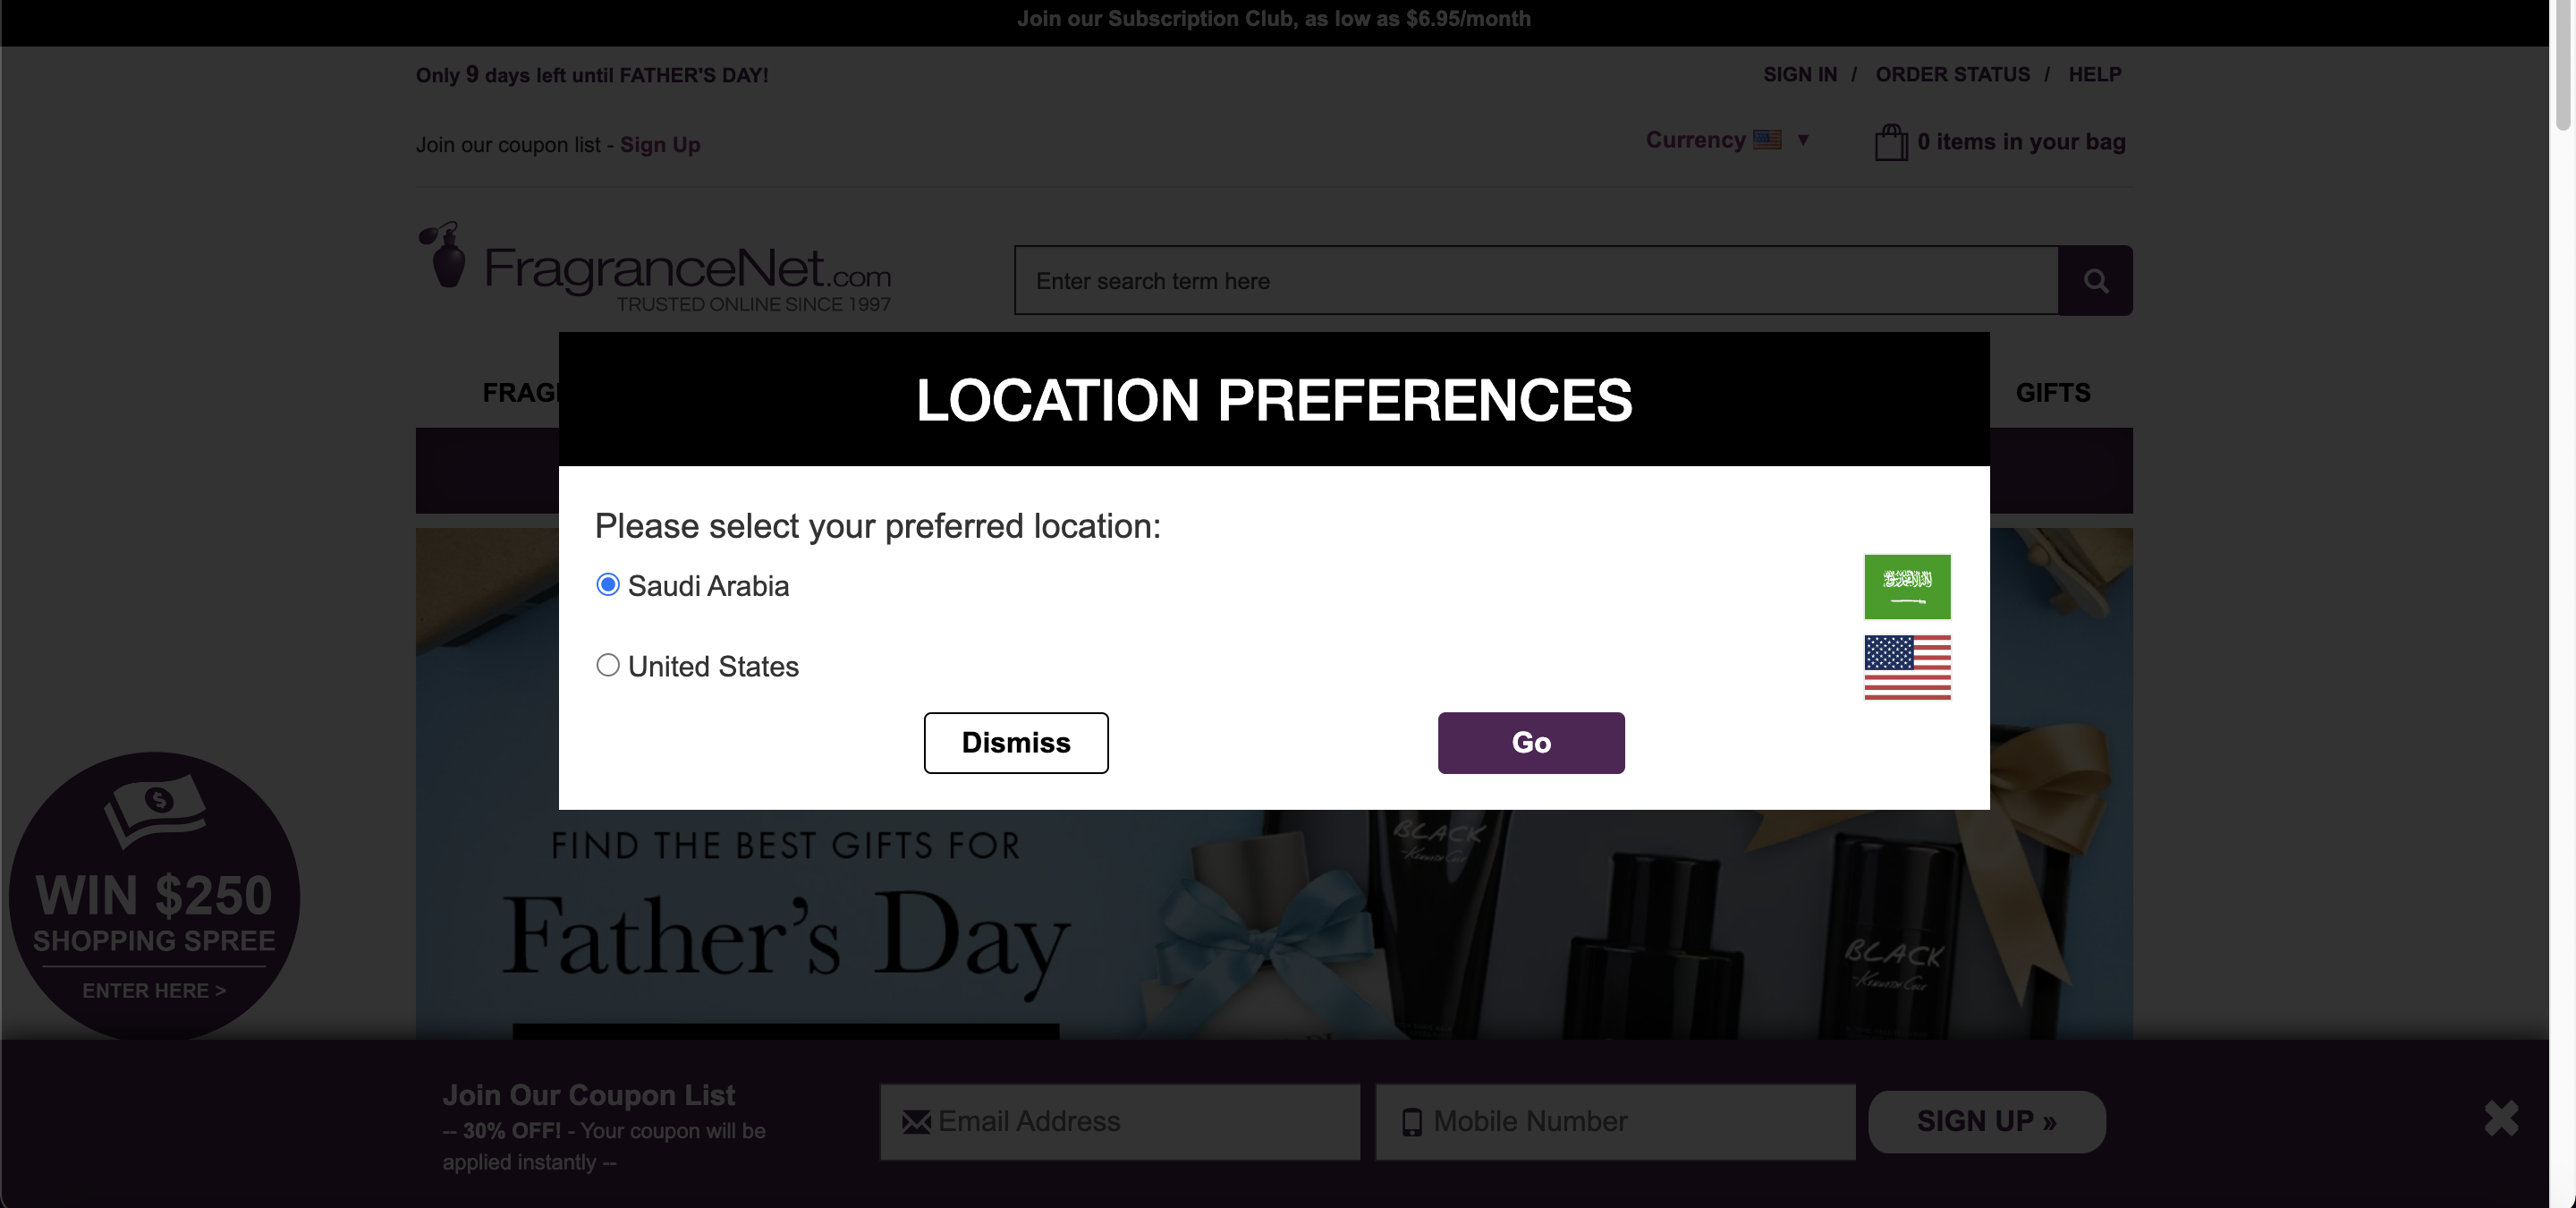Click the Saudi Arabia flag image
This screenshot has width=2576, height=1208.
coord(1907,586)
